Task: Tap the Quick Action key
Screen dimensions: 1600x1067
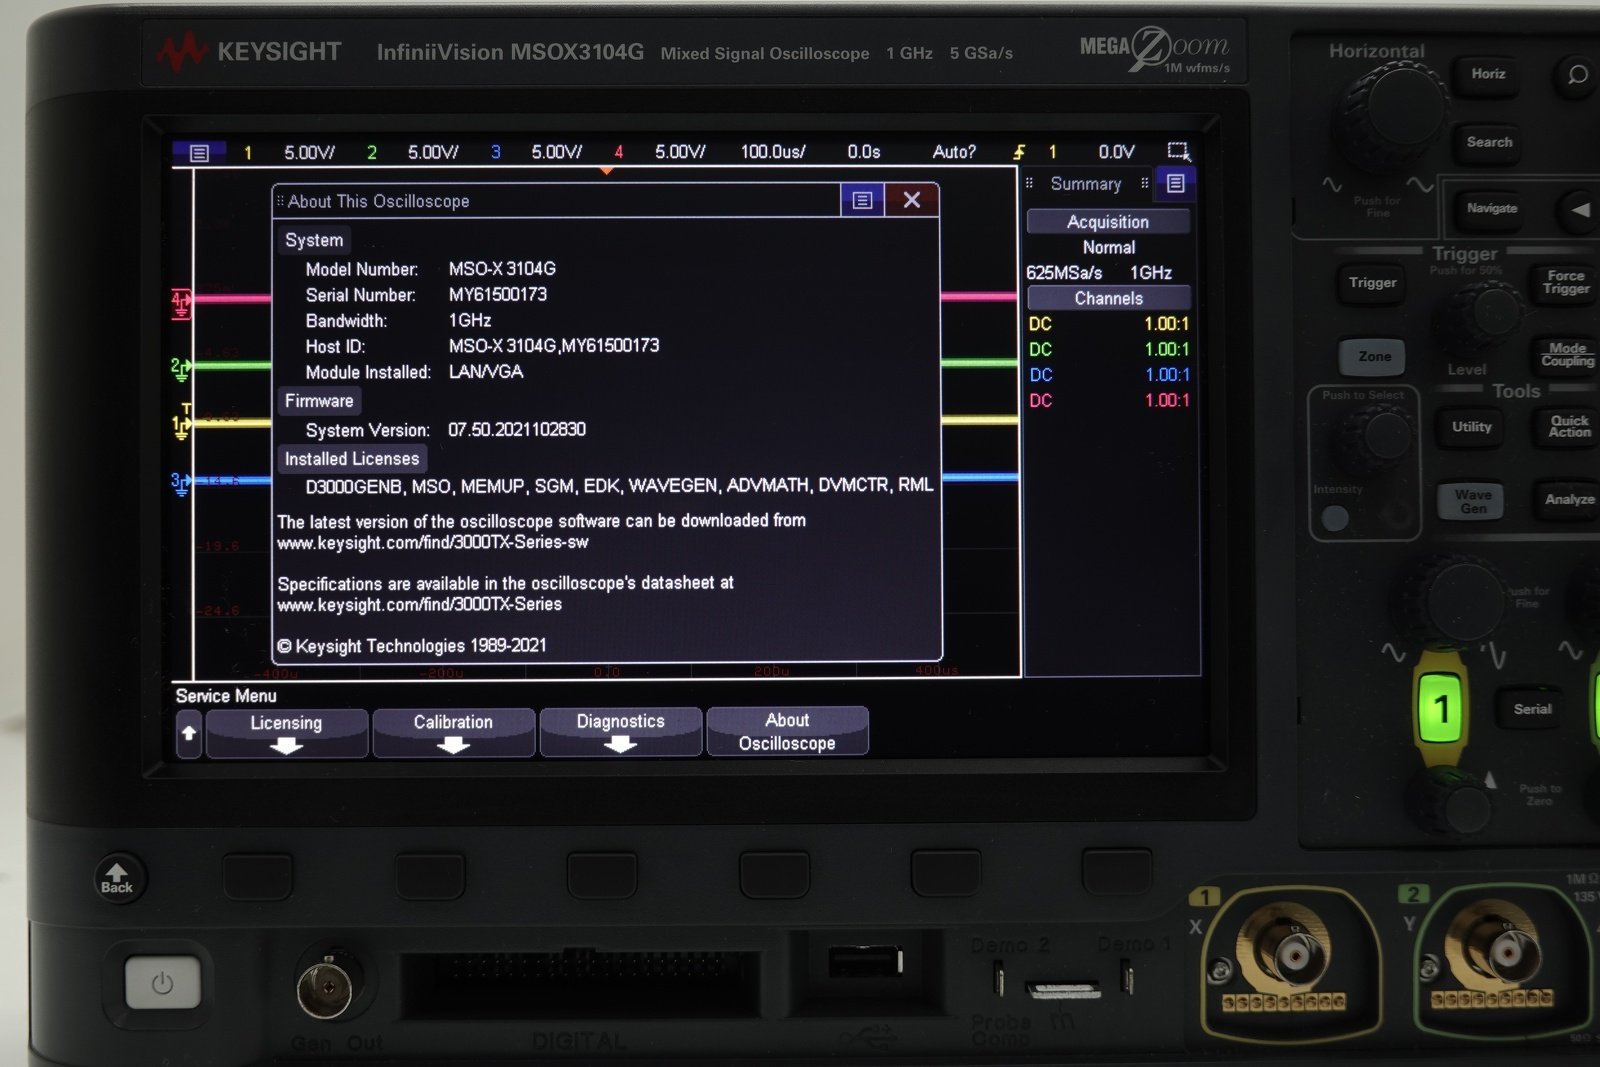Action: (x=1568, y=427)
